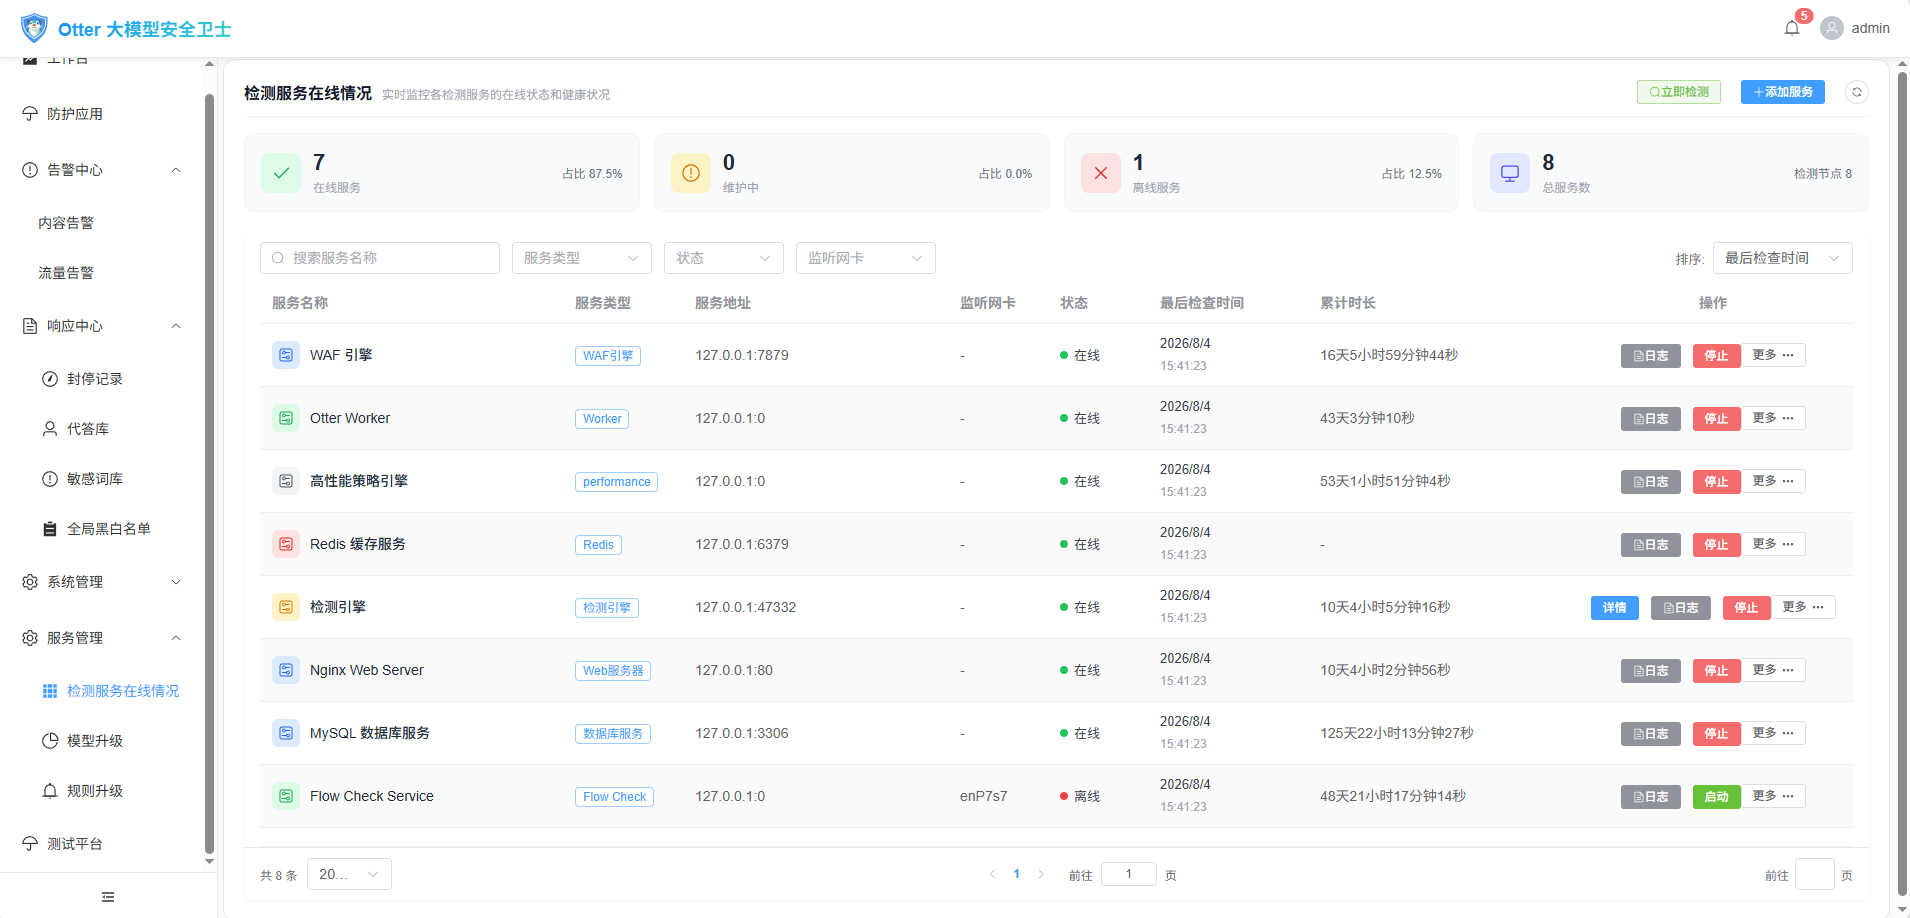Click the notification bell icon
The width and height of the screenshot is (1910, 918).
click(x=1791, y=28)
